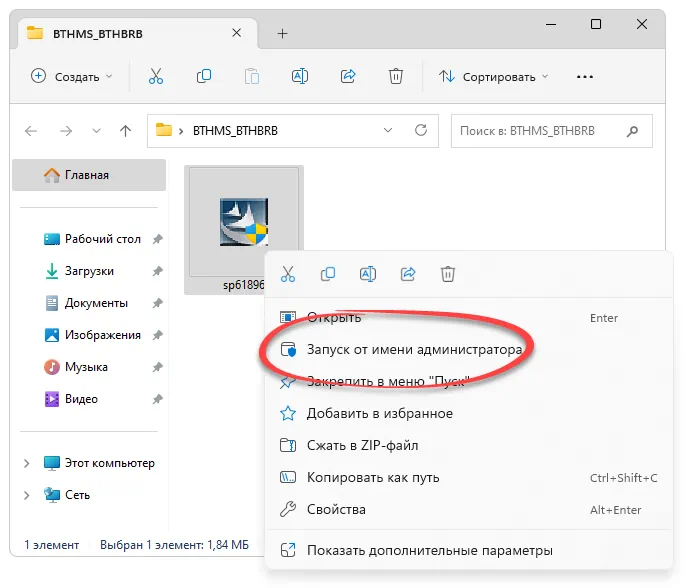Expand the address bar history chevron
This screenshot has height=588, width=687.
coord(388,130)
